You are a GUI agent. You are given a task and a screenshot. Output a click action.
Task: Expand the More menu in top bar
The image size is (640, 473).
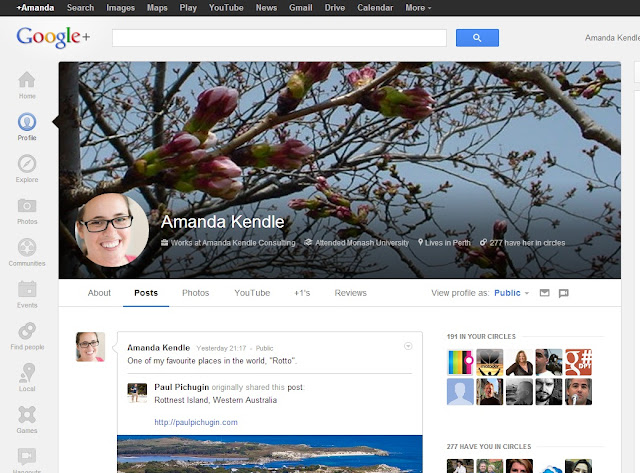click(x=418, y=8)
